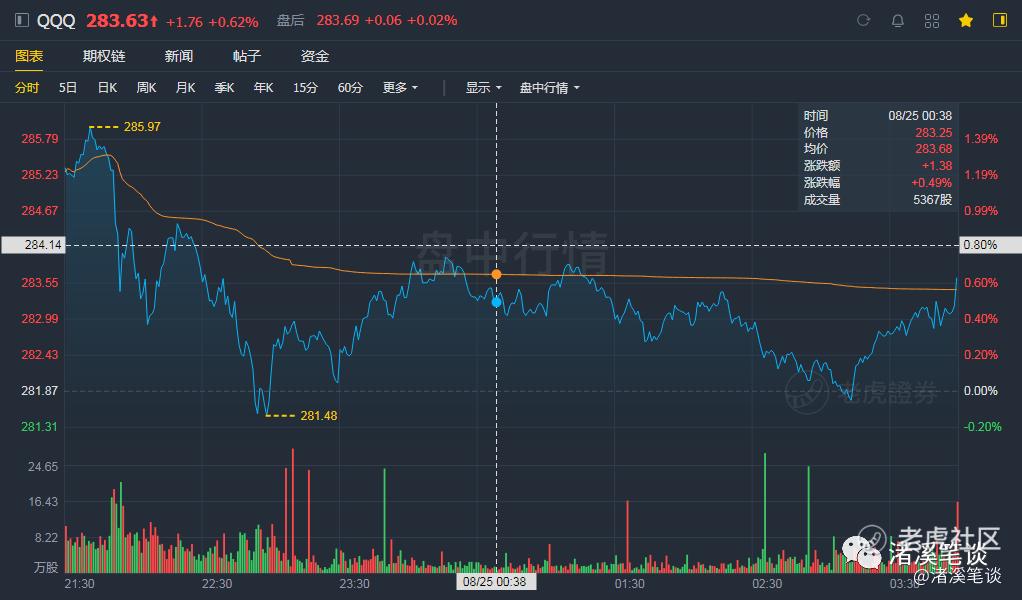1022x600 pixels.
Task: Click the 盘后 after-hours price 283.69
Action: click(x=338, y=20)
